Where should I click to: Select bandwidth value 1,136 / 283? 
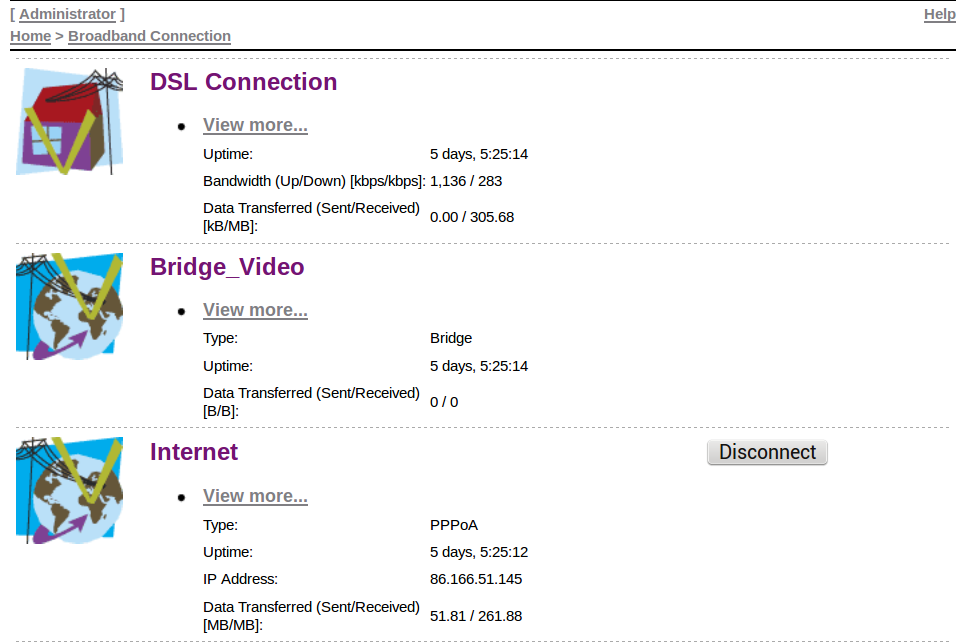click(x=466, y=181)
